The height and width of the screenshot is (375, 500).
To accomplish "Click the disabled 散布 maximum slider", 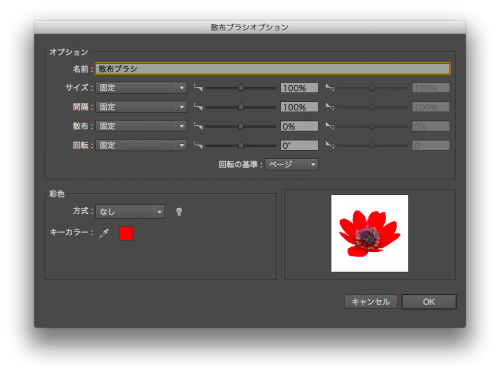I will click(x=372, y=127).
